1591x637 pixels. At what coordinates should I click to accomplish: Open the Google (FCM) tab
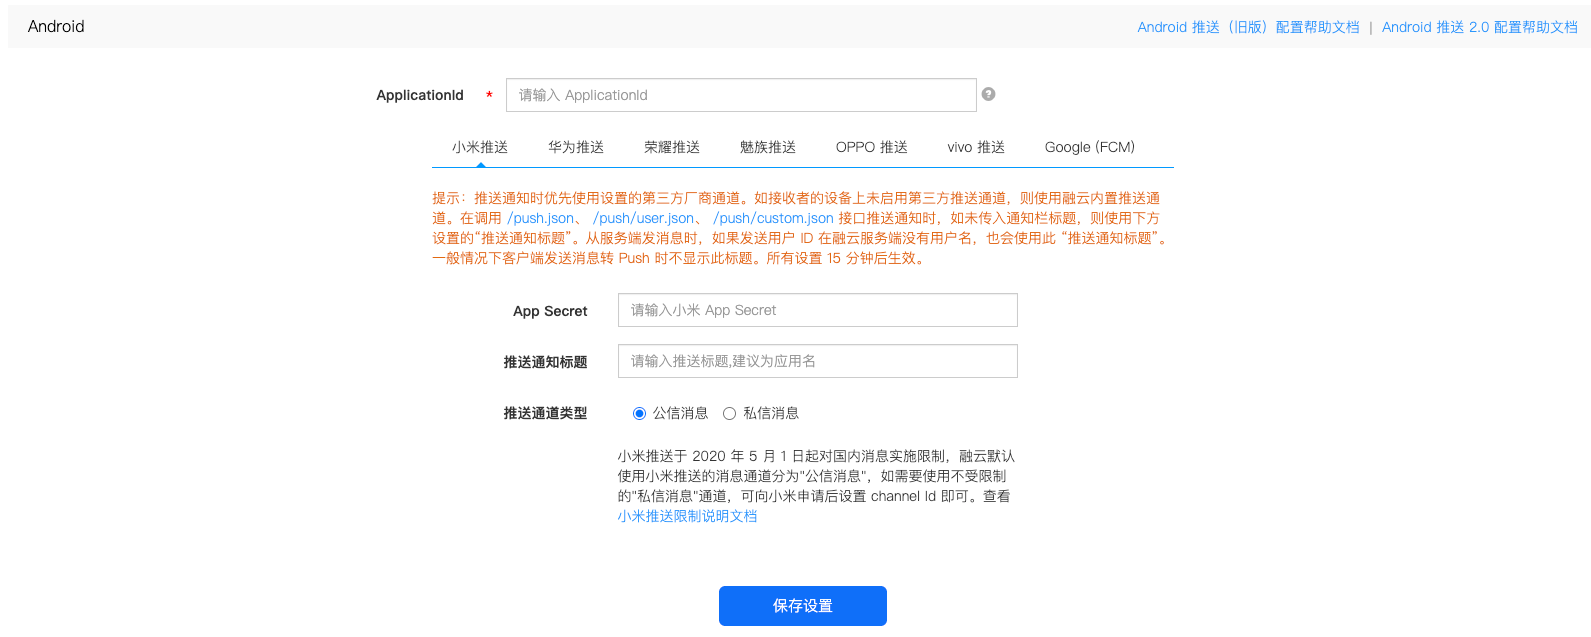[1089, 147]
